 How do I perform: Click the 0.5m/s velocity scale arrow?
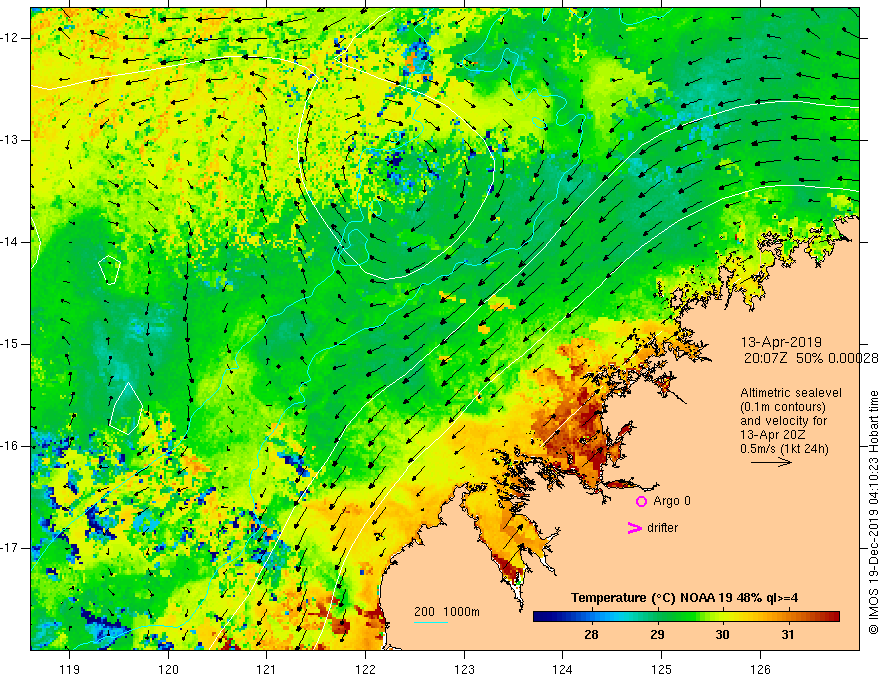(x=771, y=462)
